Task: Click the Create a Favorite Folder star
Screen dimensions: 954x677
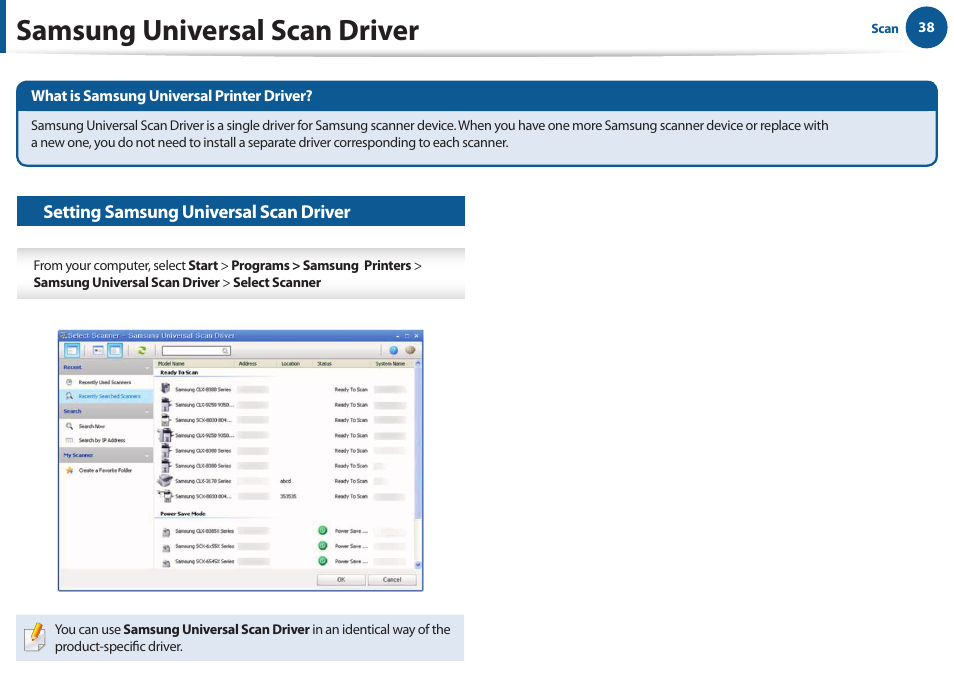Action: [69, 470]
